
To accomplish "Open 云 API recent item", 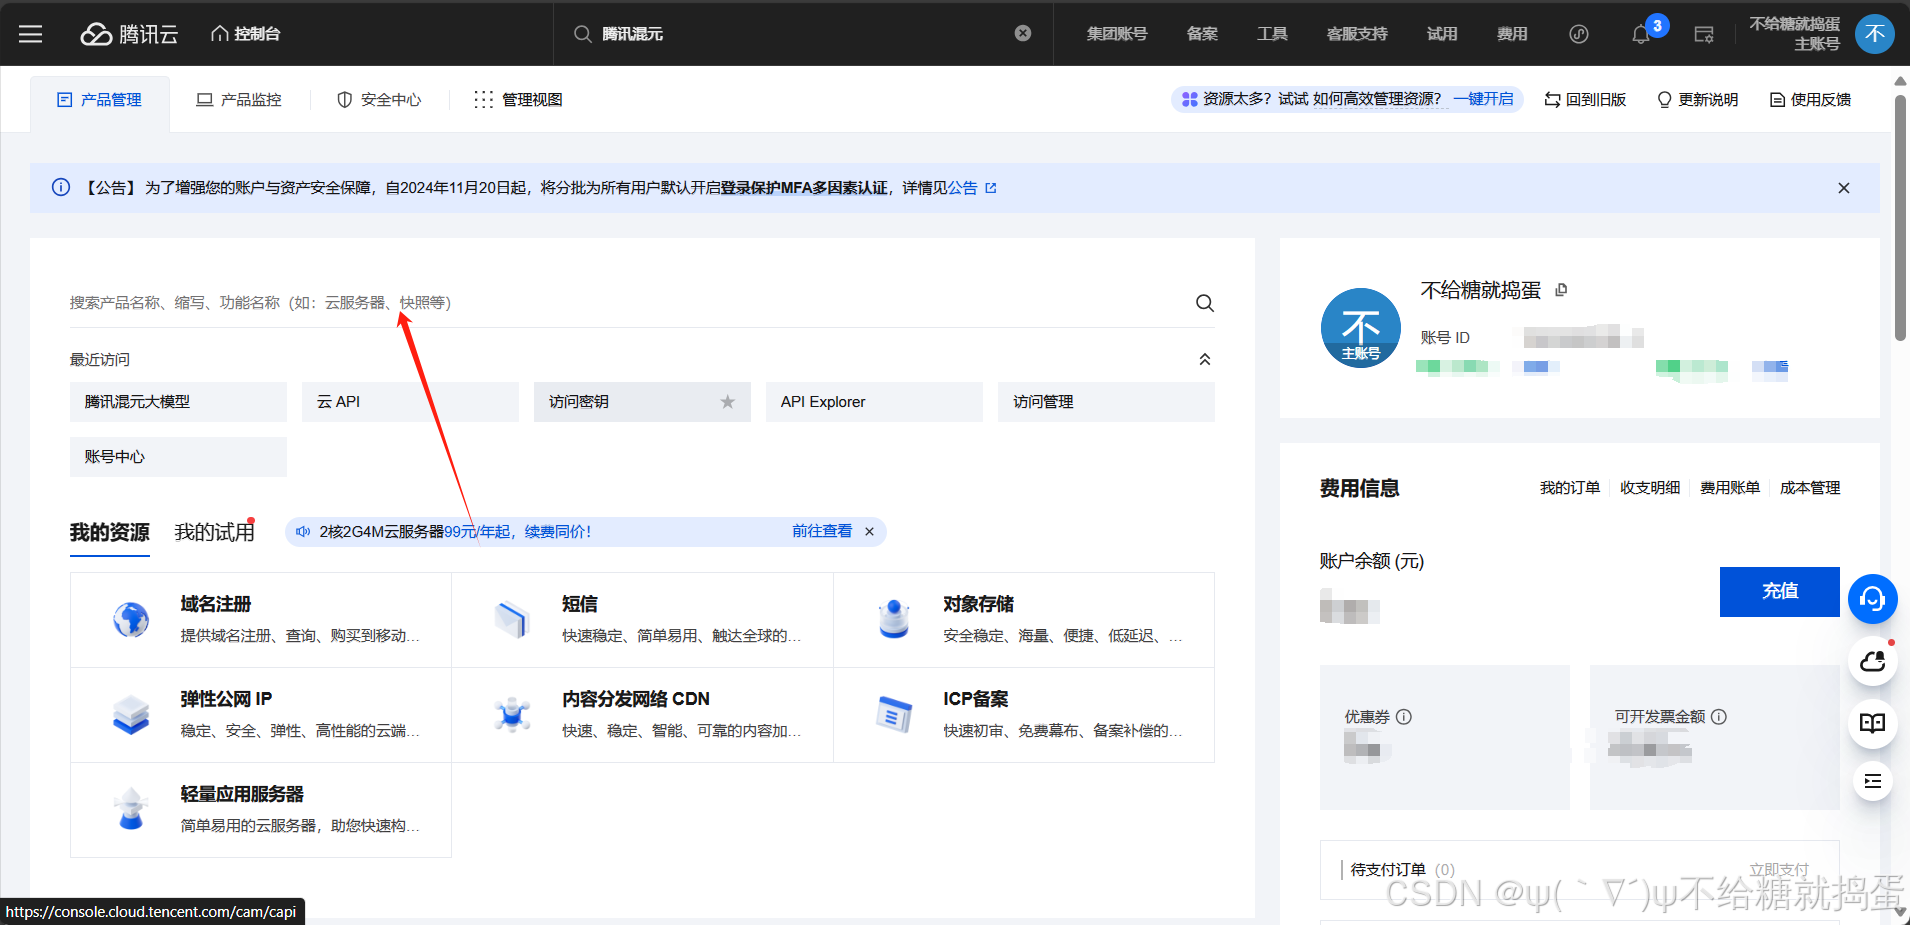I will pyautogui.click(x=410, y=402).
